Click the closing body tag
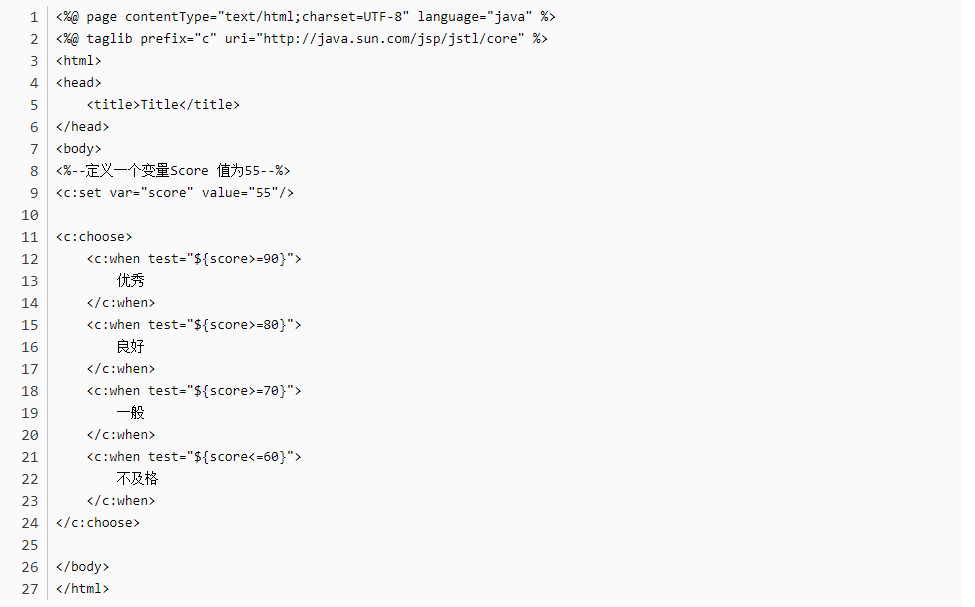This screenshot has width=975, height=607. 82,567
